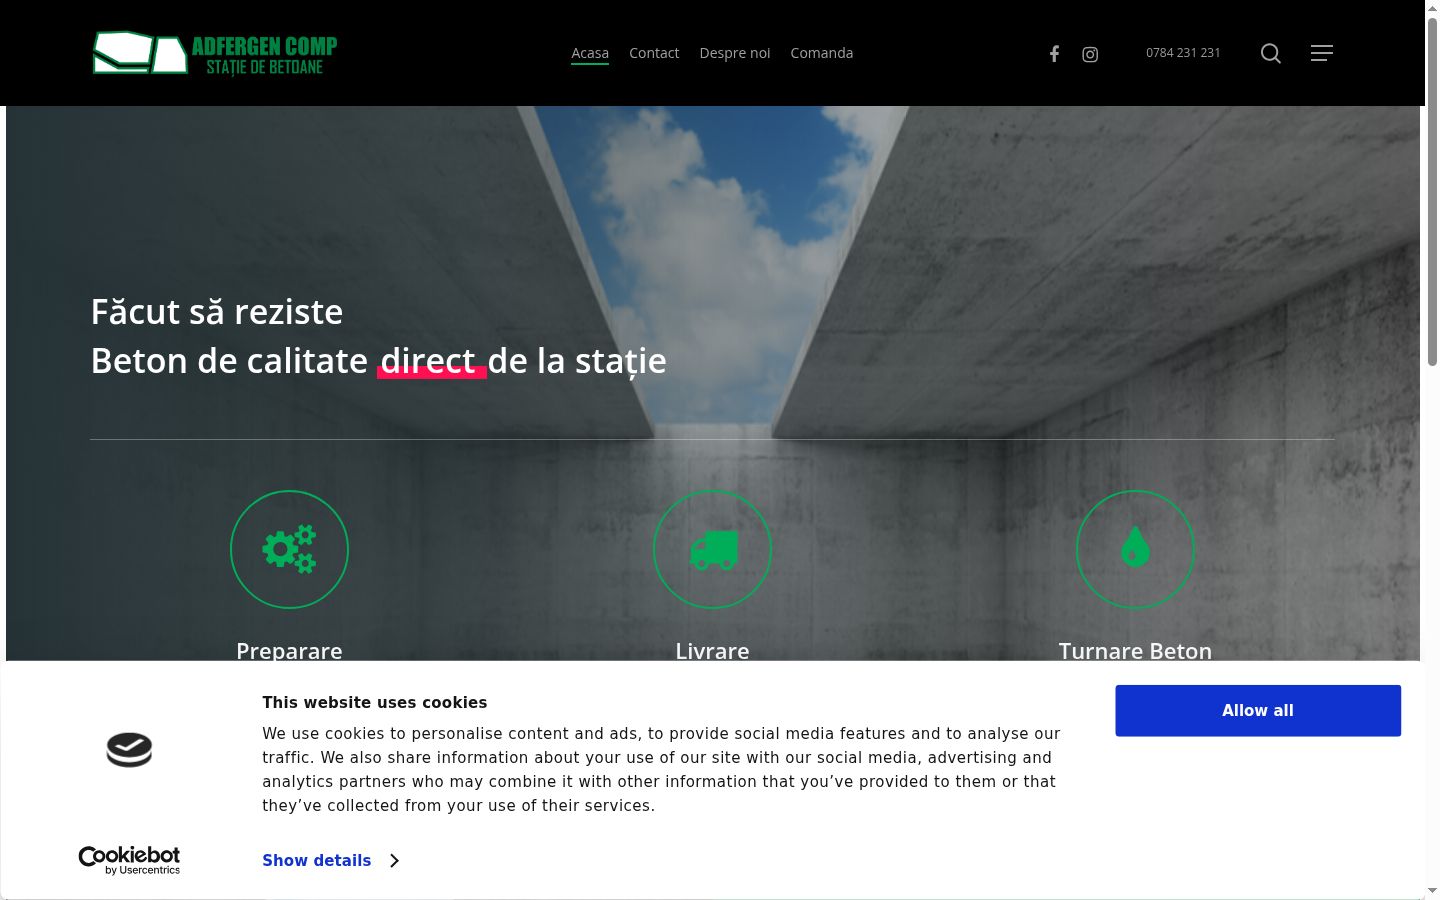This screenshot has height=900, width=1440.
Task: Click the "Făcut să reziste" headline
Action: coord(217,312)
